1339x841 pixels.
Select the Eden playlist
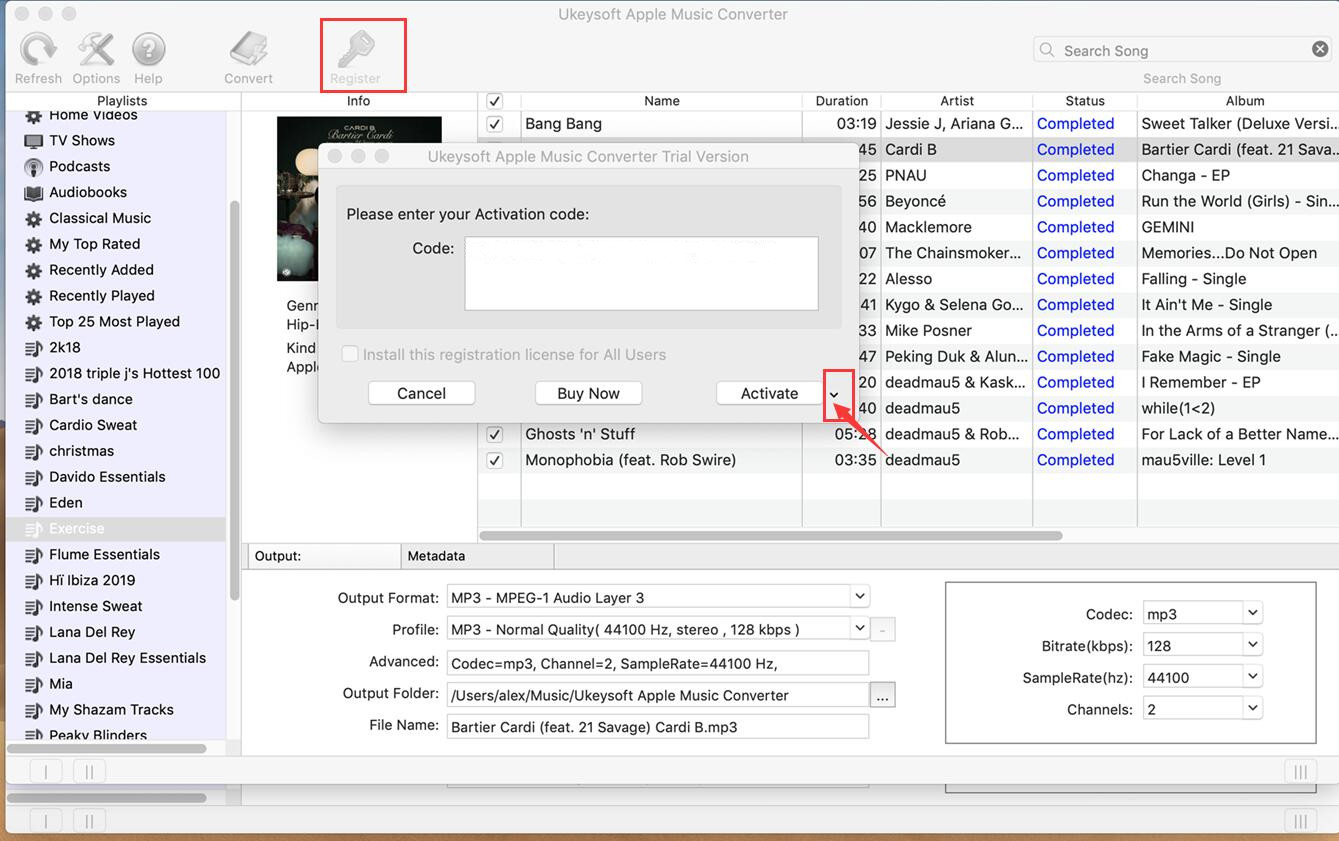click(66, 503)
